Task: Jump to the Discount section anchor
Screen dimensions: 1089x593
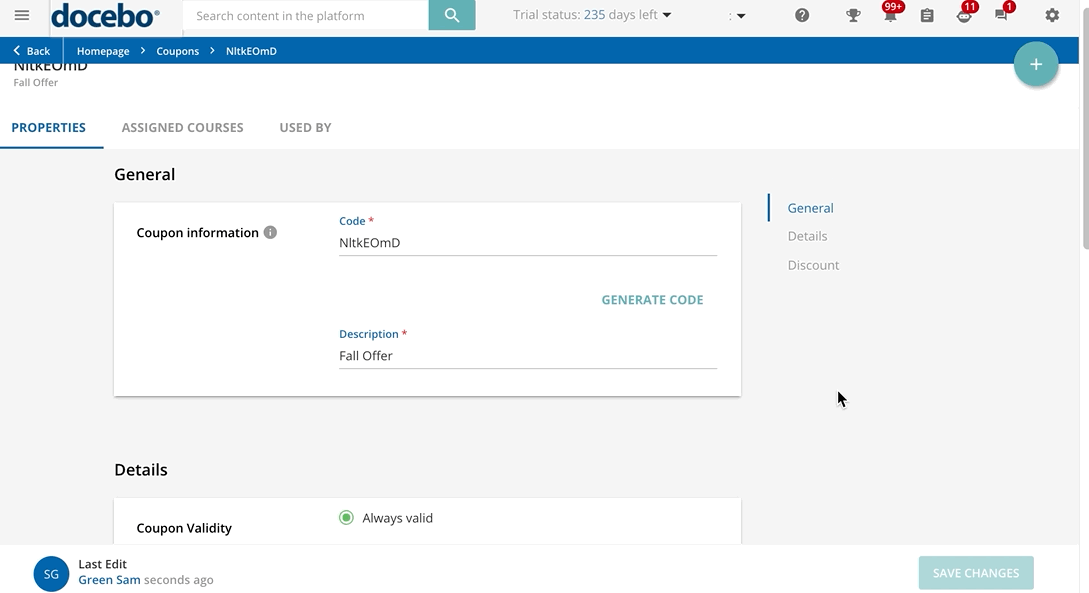Action: [813, 265]
